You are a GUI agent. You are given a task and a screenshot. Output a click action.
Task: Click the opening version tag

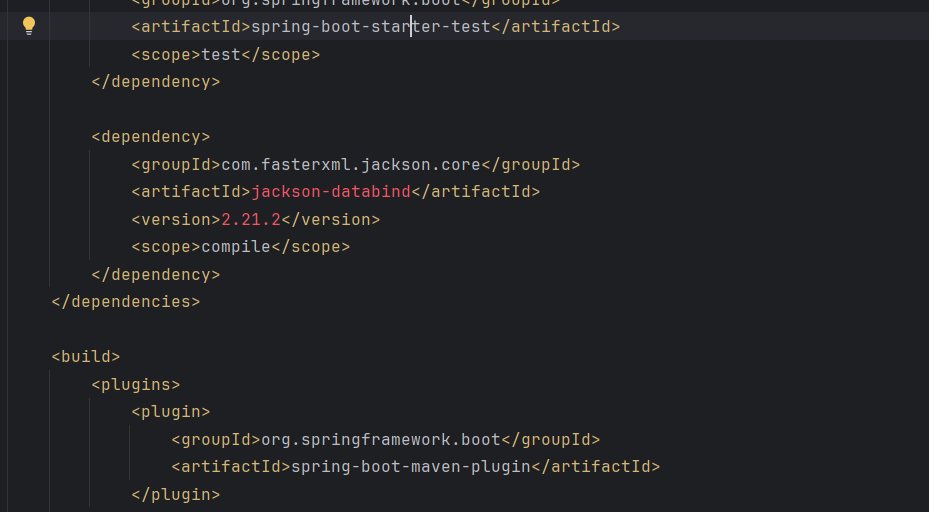[x=175, y=220]
